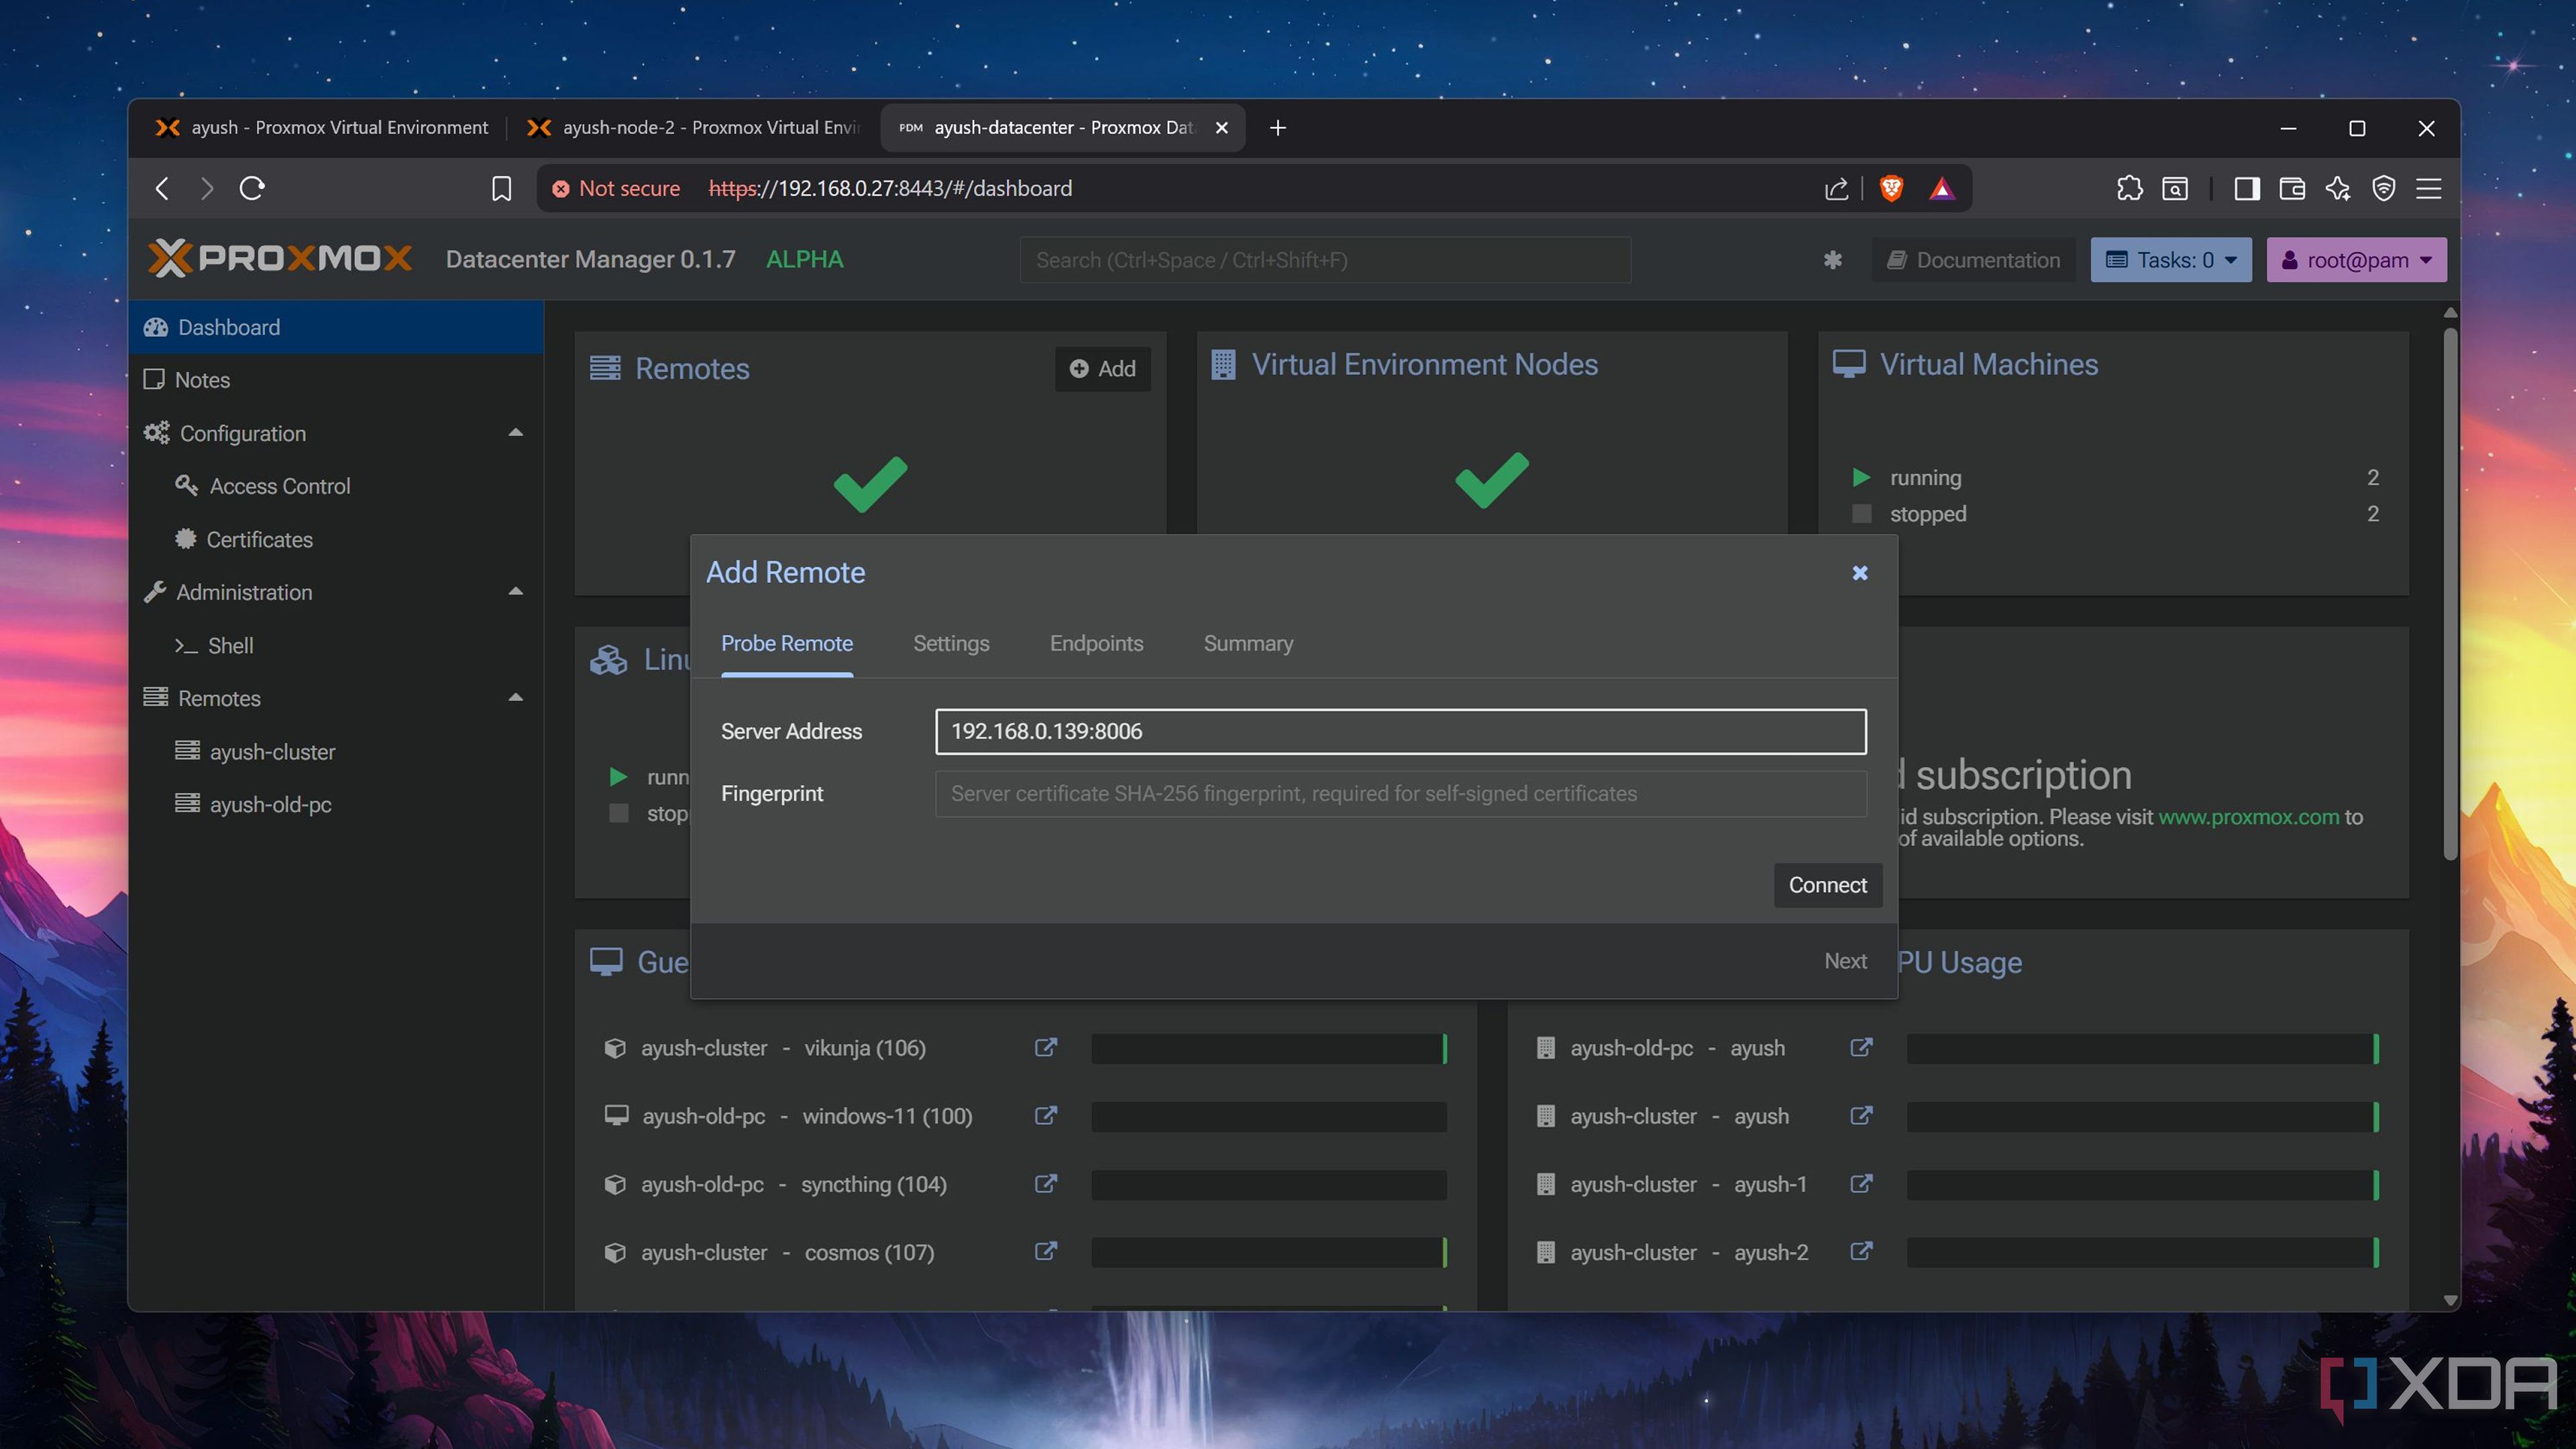Click the Not secure warning indicator
The width and height of the screenshot is (2576, 1449).
coord(616,188)
